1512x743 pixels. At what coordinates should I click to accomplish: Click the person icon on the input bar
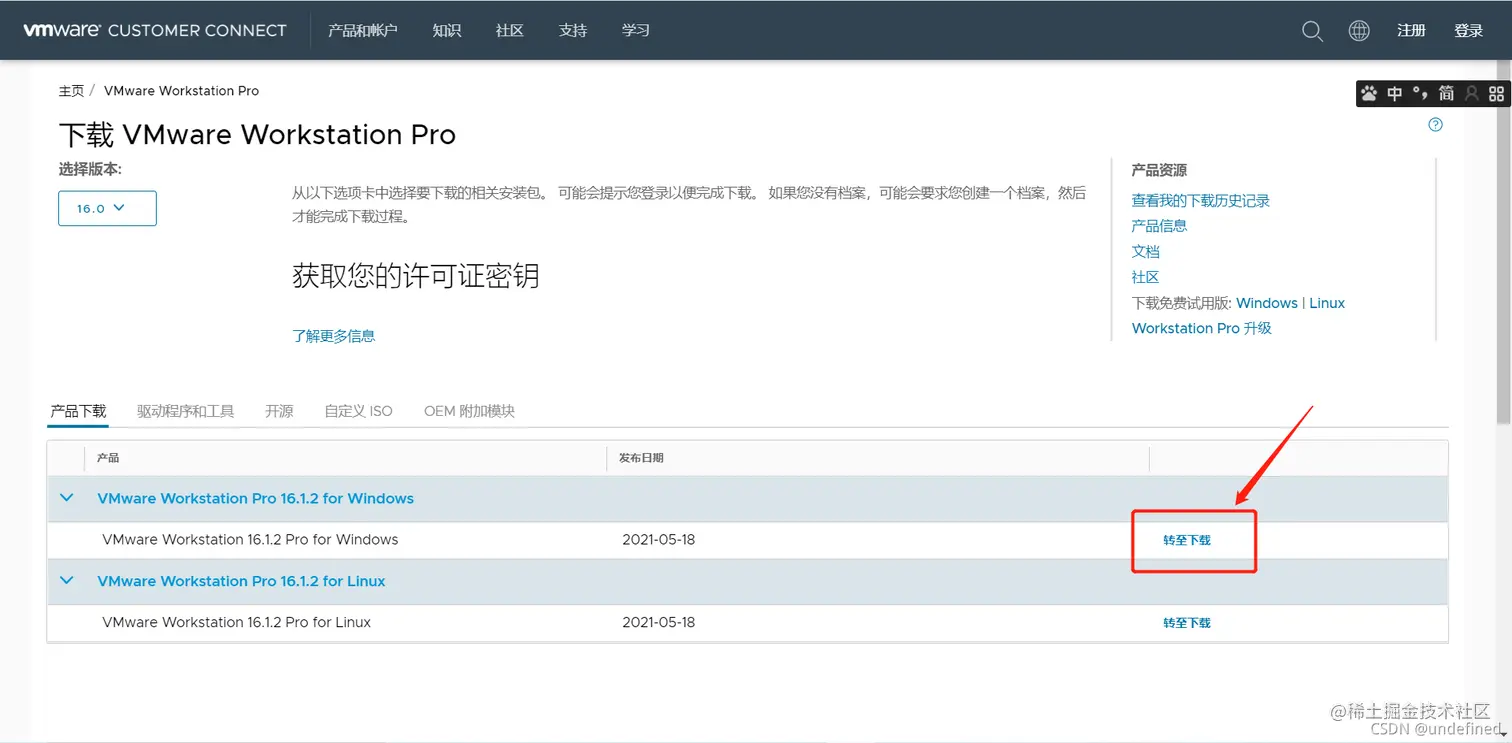tap(1472, 94)
